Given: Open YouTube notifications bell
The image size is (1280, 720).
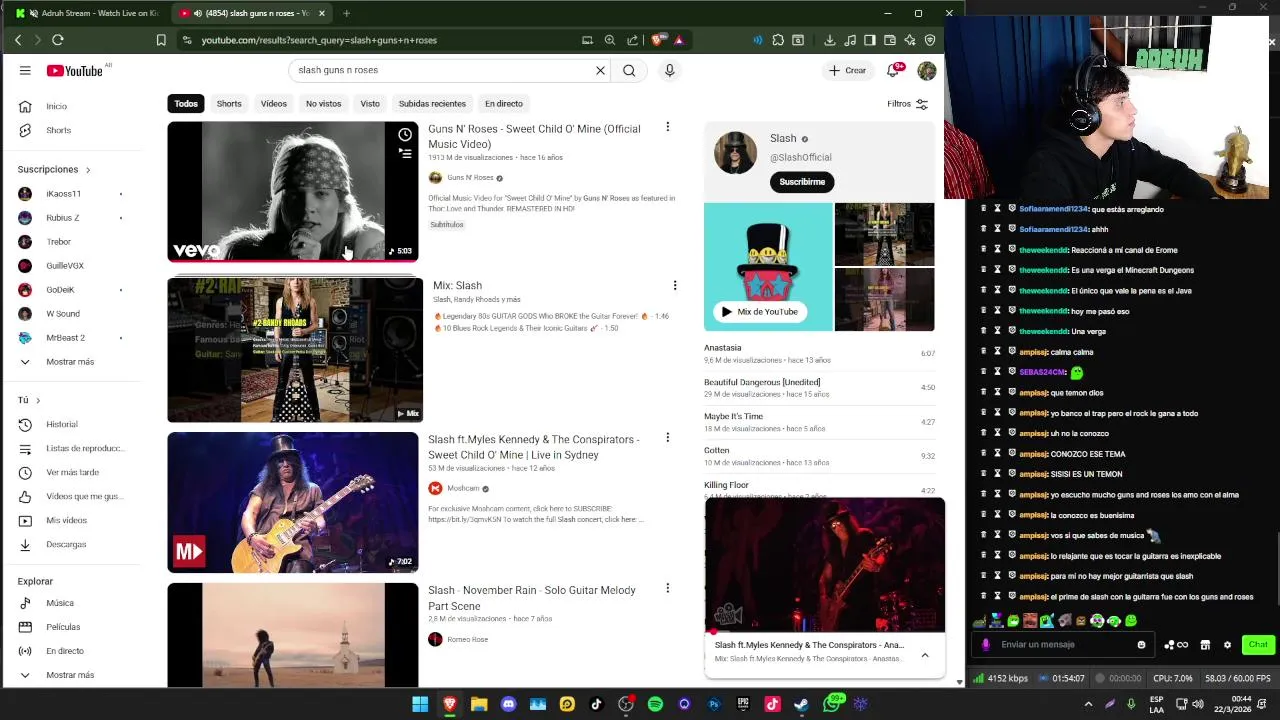Looking at the screenshot, I should pyautogui.click(x=893, y=70).
